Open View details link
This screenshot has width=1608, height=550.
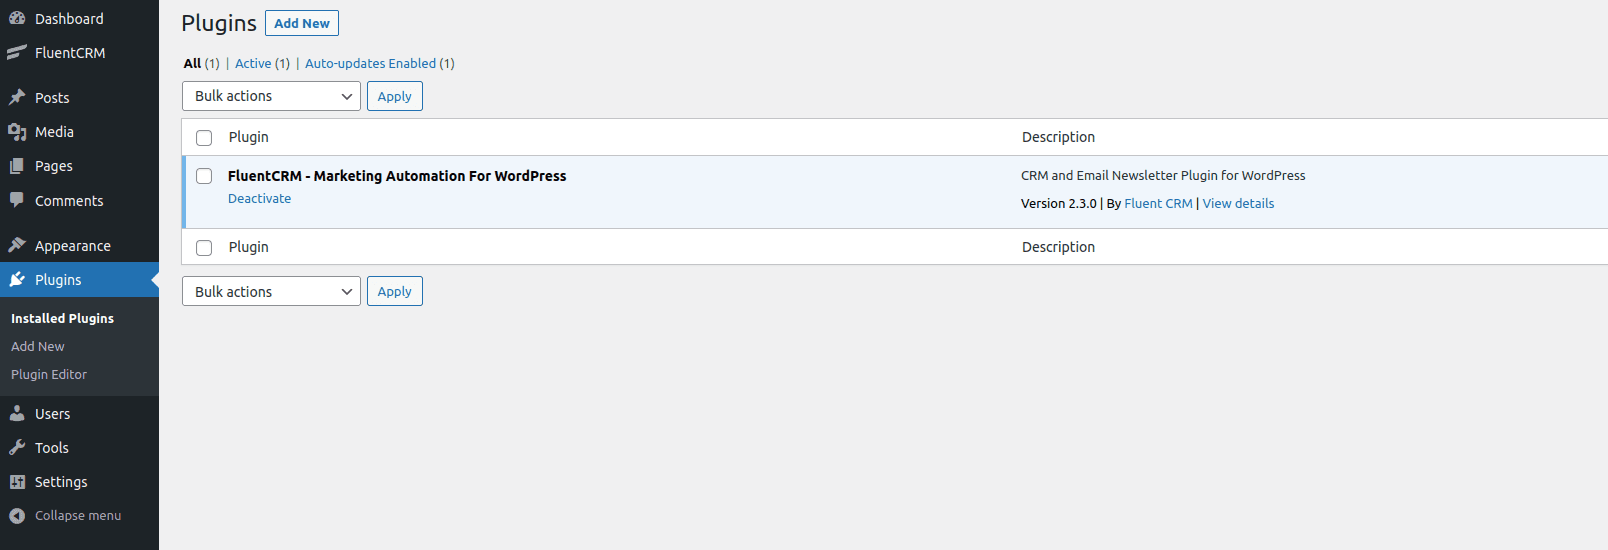pyautogui.click(x=1238, y=203)
